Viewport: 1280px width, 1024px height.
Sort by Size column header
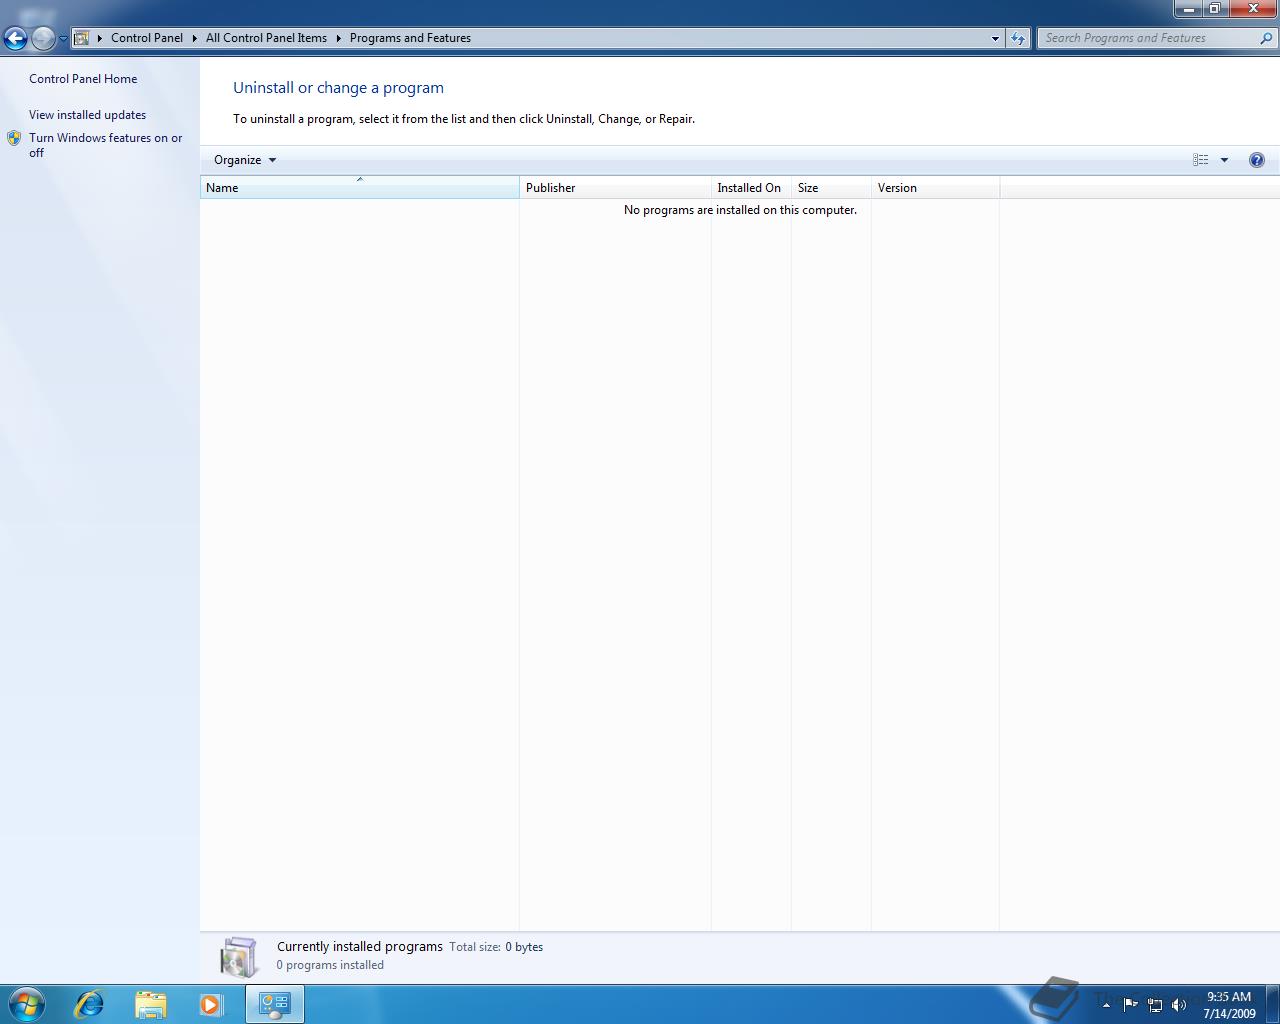pos(831,188)
